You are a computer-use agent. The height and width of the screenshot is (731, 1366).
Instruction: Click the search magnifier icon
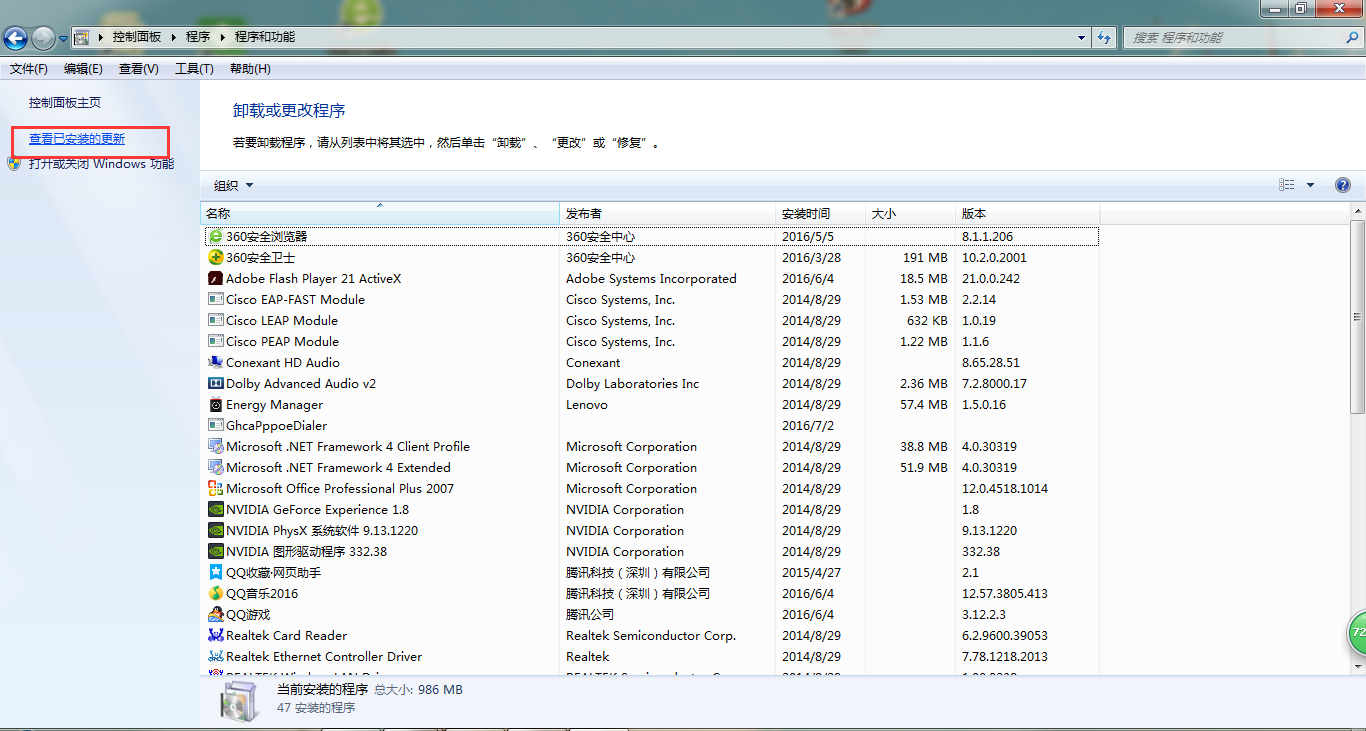point(1352,37)
